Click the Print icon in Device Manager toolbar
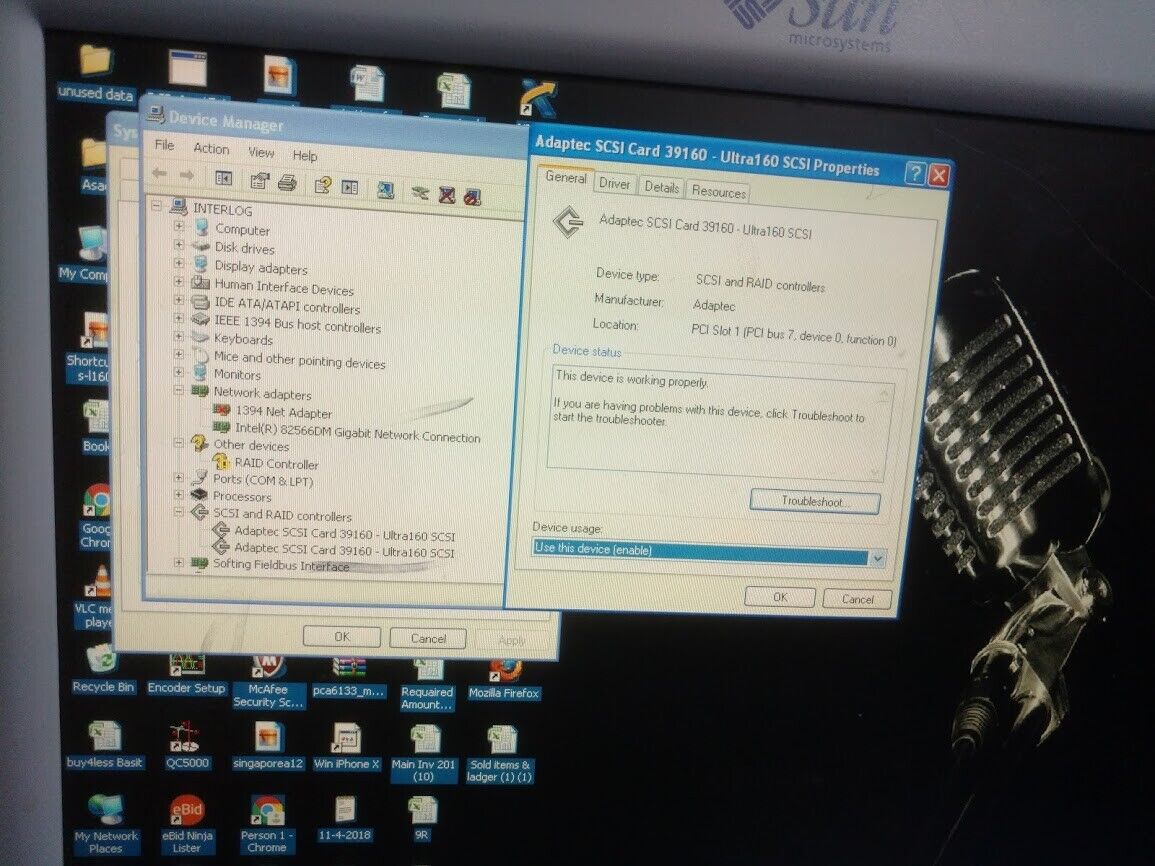1155x866 pixels. point(287,182)
